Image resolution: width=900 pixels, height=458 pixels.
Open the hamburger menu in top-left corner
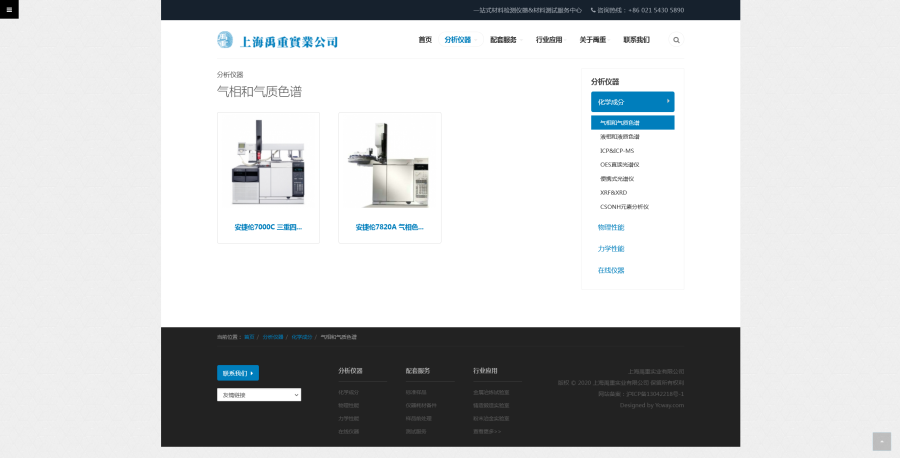9,10
